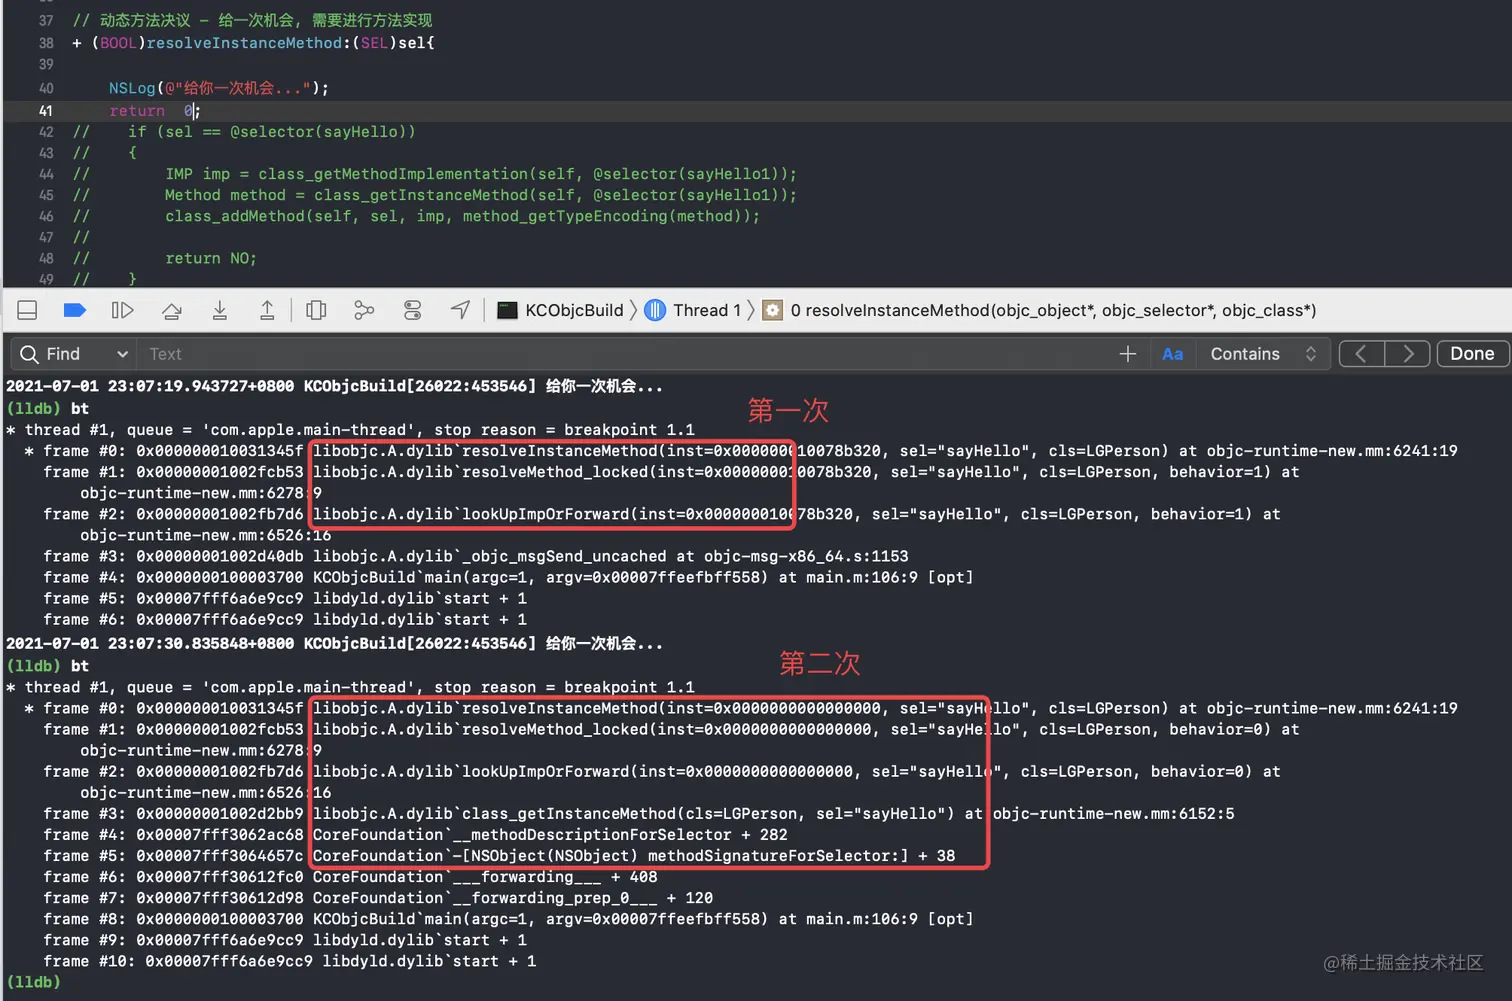Open environment overrides control
The width and height of the screenshot is (1512, 1001).
tap(412, 310)
